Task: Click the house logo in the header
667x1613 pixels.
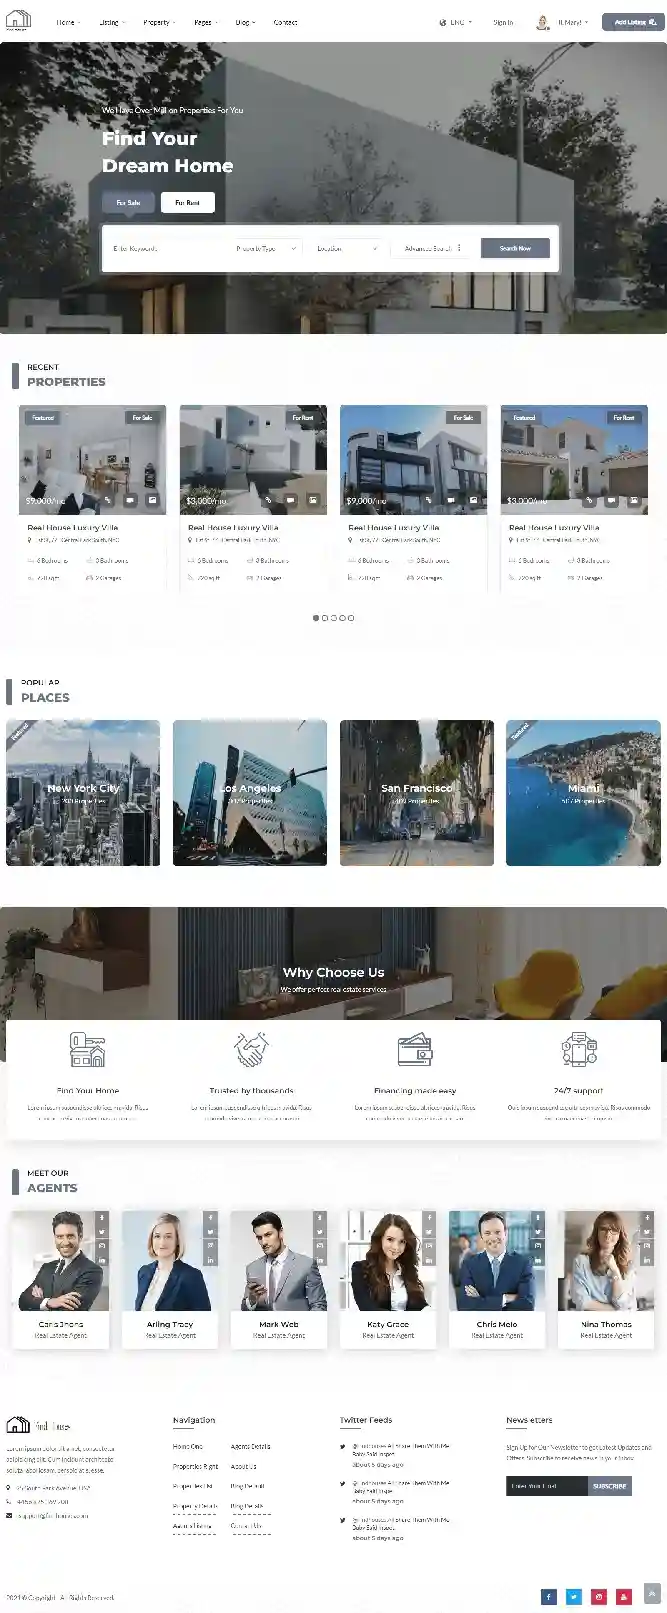Action: [18, 20]
